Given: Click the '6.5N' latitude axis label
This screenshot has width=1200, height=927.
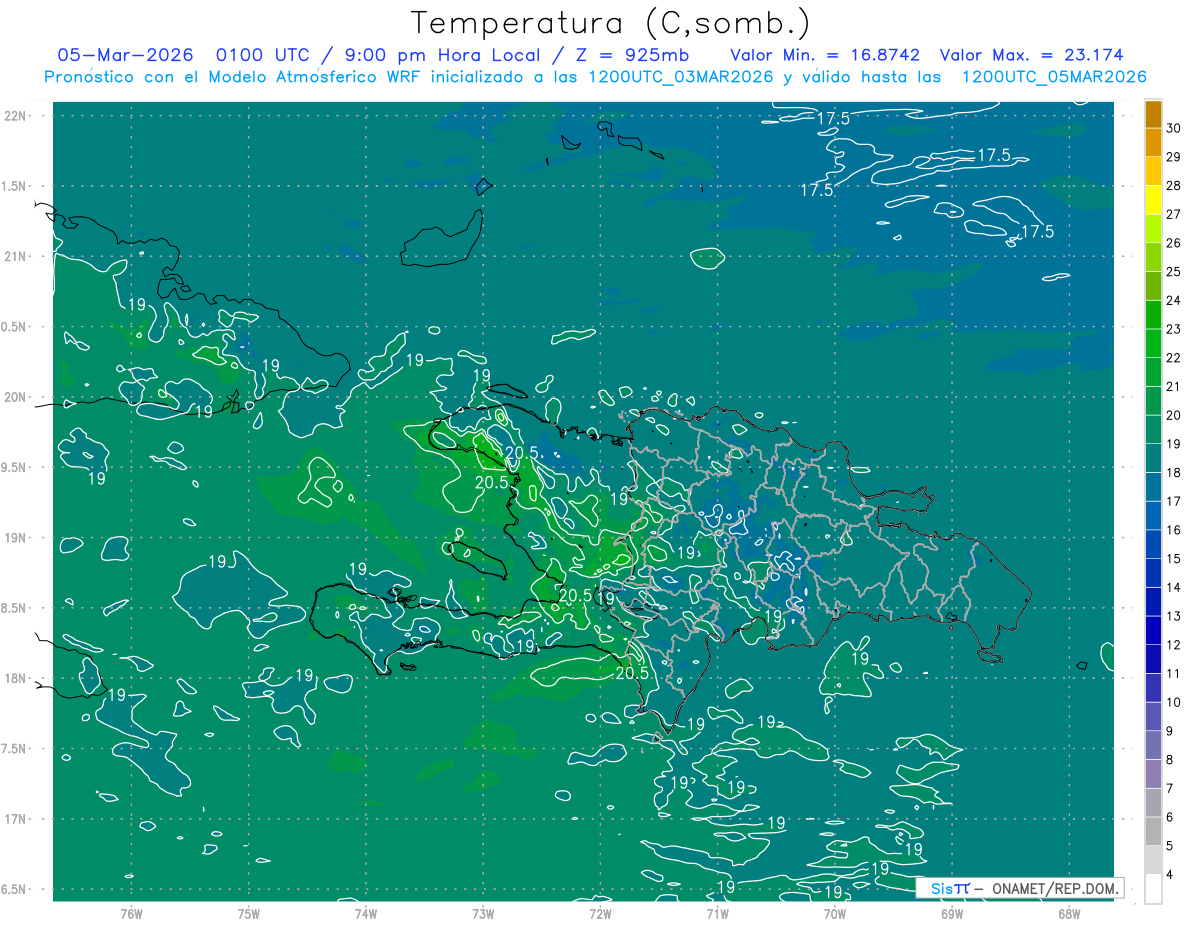Looking at the screenshot, I should point(16,889).
